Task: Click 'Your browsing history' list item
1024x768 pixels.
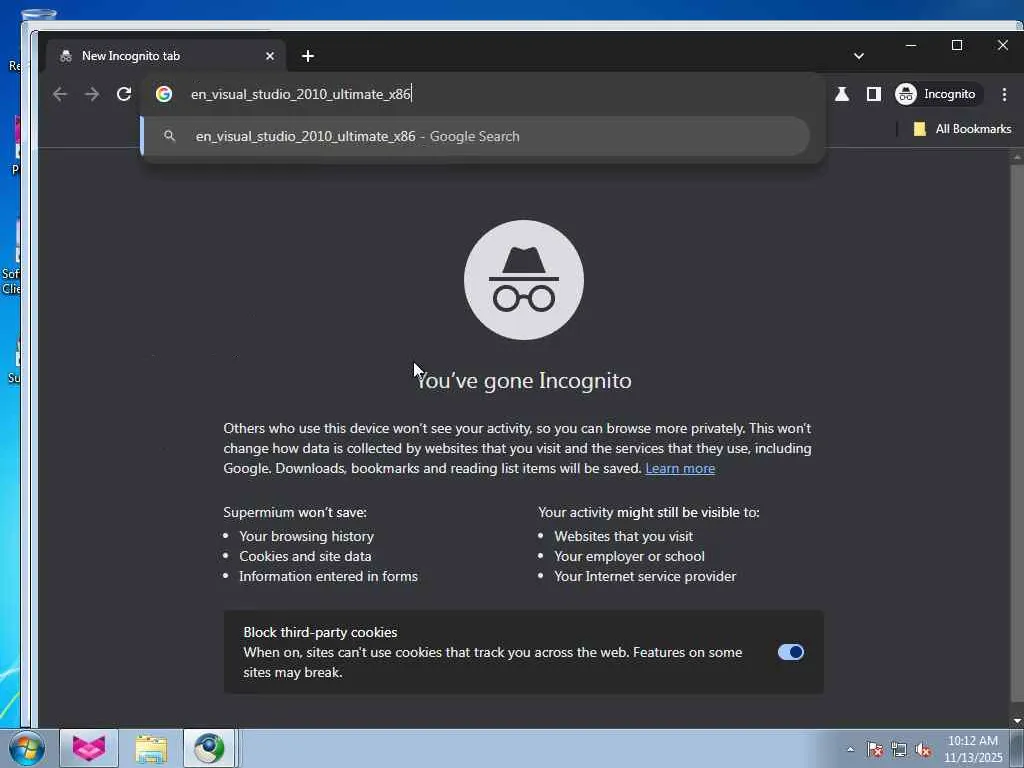Action: [306, 536]
